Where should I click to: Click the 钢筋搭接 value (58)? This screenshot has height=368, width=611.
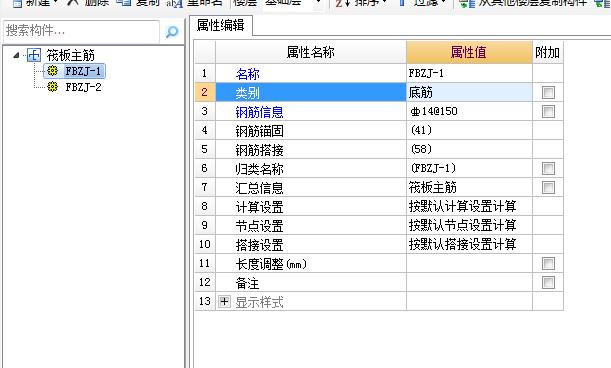click(x=469, y=149)
